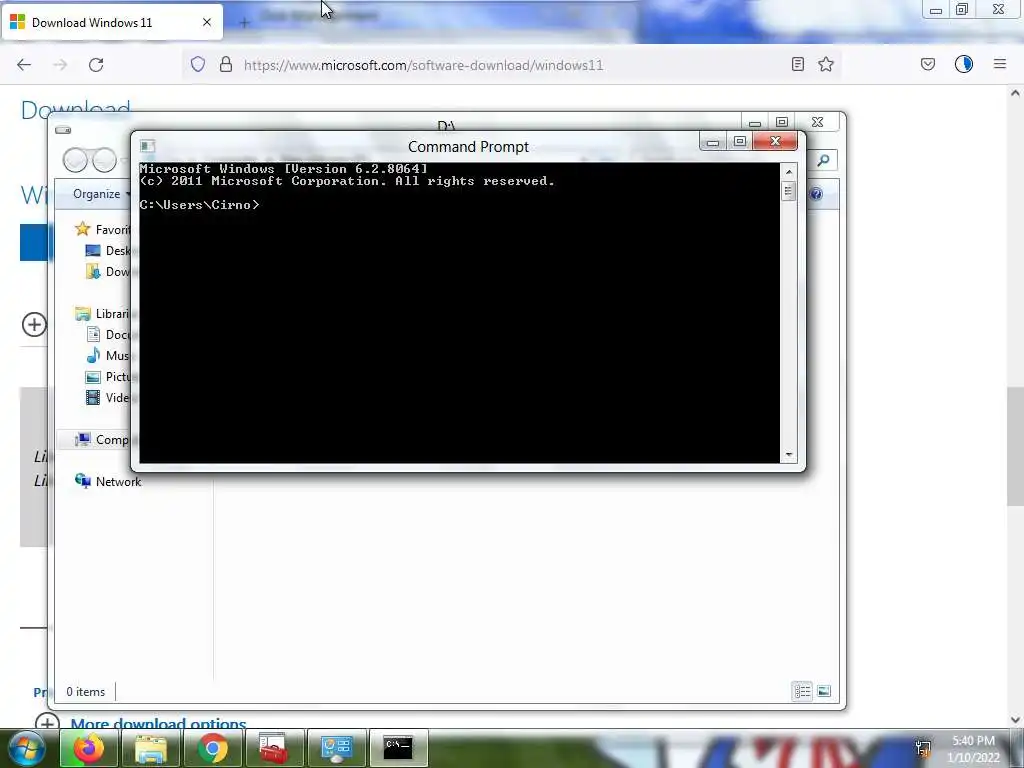Open the red toolbox taskbar app
Viewport: 1024px width, 768px height.
coord(274,748)
